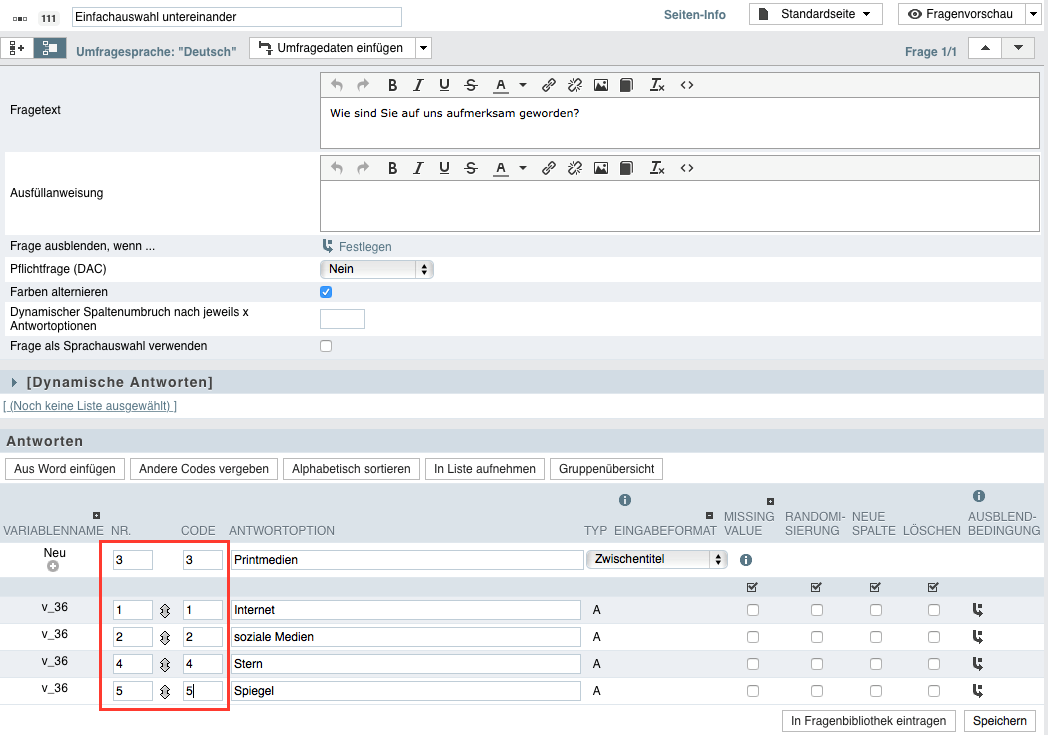Screen dimensions: 1048x735
Task: Click Gruppenübersicht button
Action: pos(607,469)
